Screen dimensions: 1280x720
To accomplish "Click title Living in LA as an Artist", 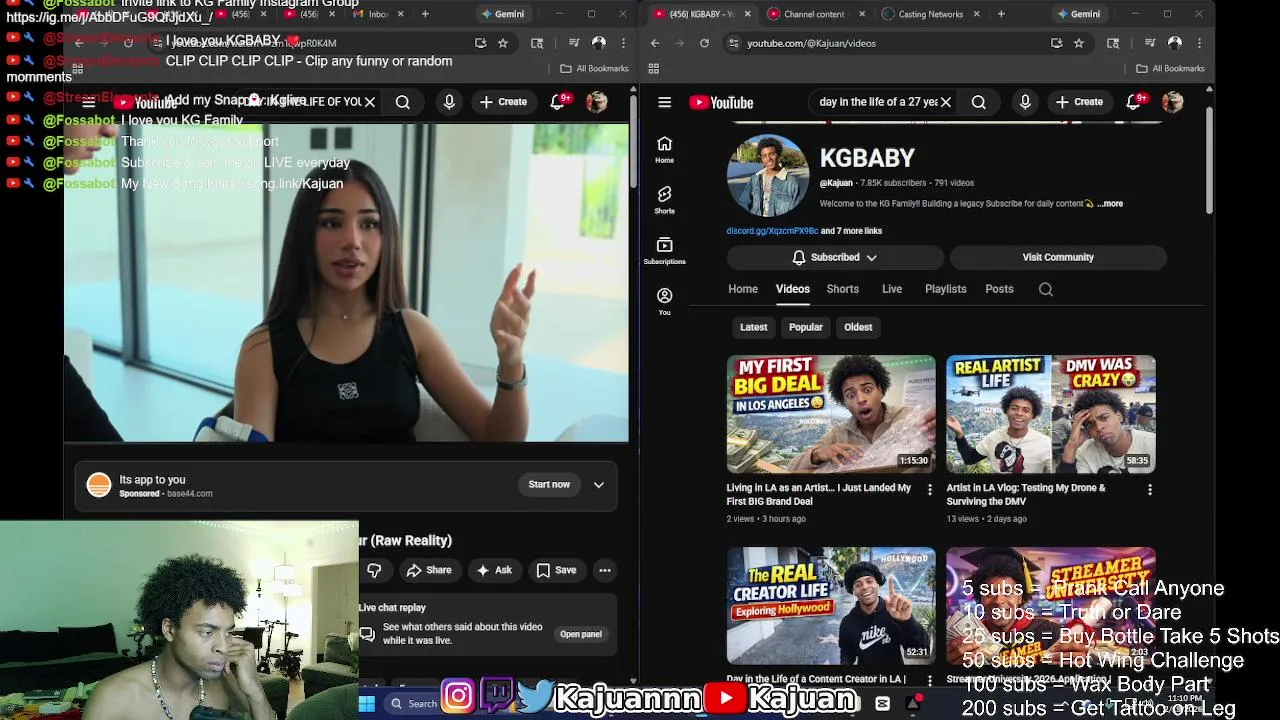I will pyautogui.click(x=818, y=495).
